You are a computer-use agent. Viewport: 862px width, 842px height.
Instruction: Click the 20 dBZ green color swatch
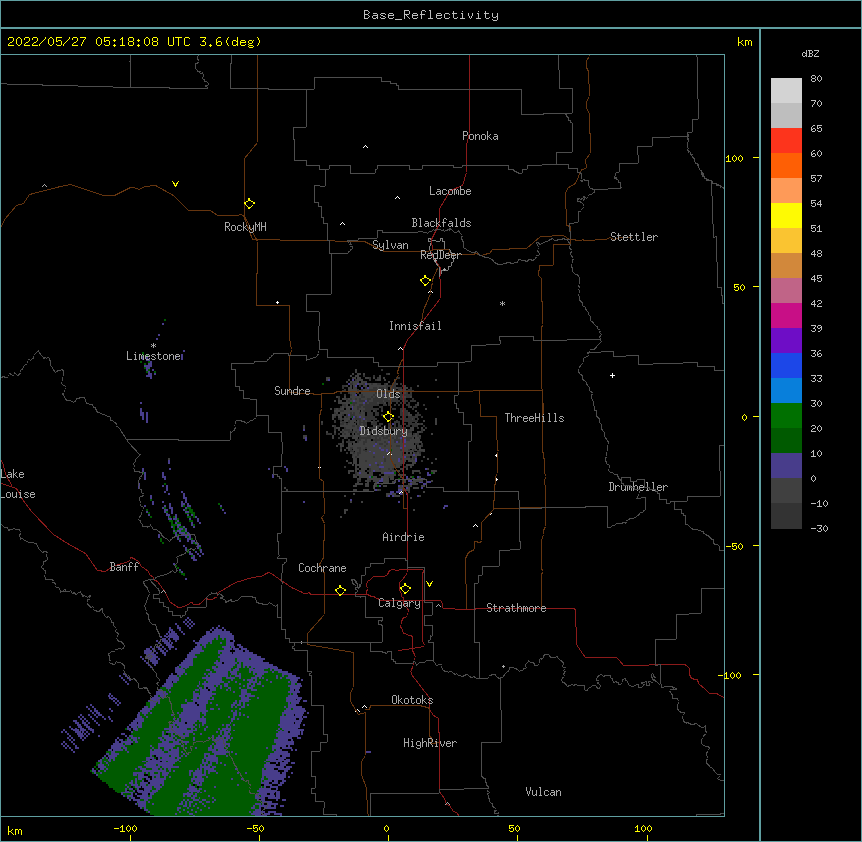pyautogui.click(x=786, y=416)
